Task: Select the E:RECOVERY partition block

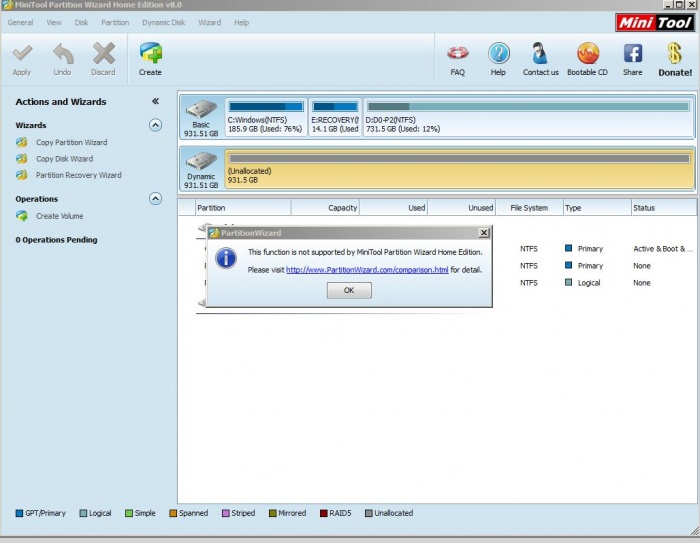Action: (x=335, y=117)
